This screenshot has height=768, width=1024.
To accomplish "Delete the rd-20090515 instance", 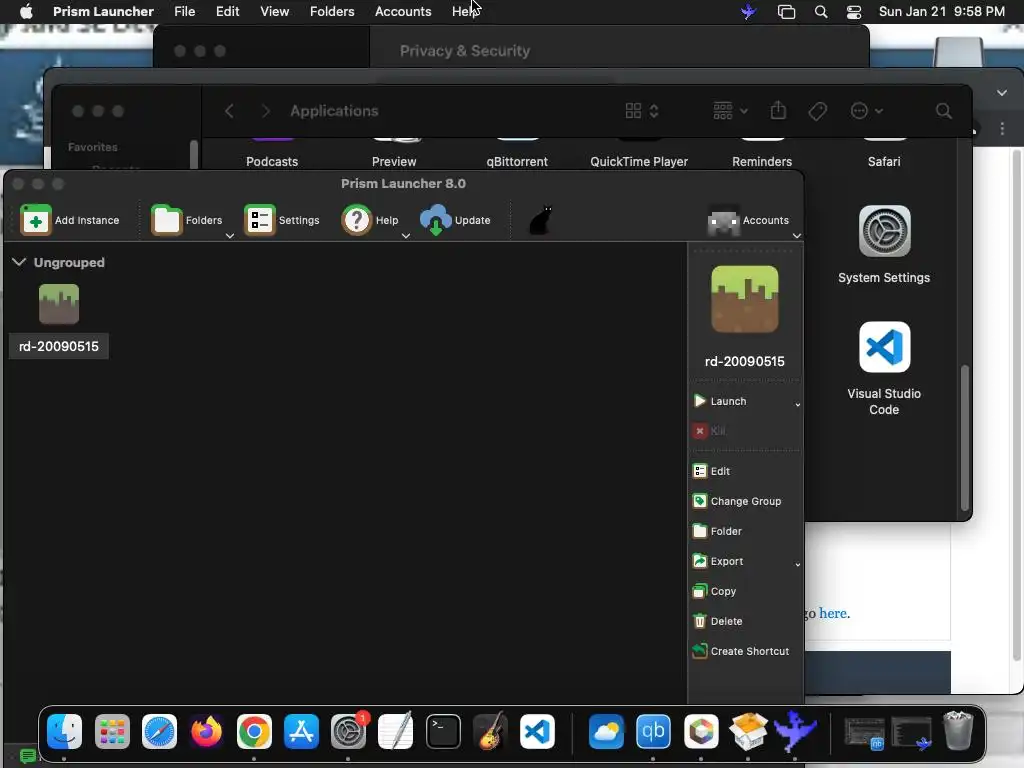I will tap(718, 621).
